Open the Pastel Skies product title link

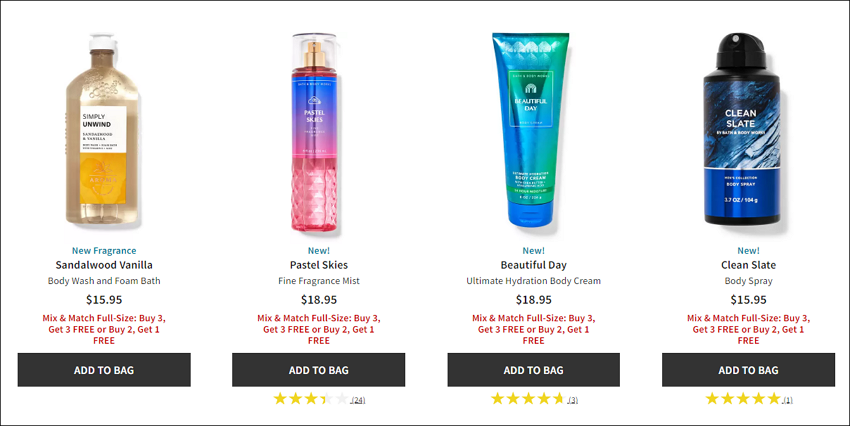pyautogui.click(x=319, y=265)
